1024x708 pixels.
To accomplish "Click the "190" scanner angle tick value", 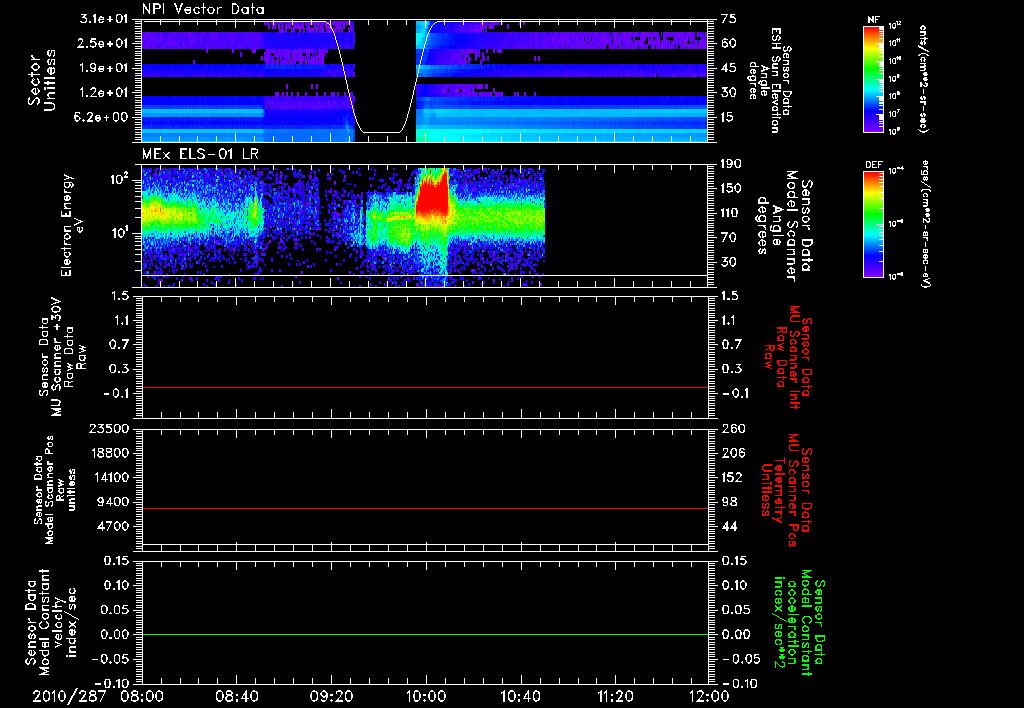I will click(x=731, y=164).
